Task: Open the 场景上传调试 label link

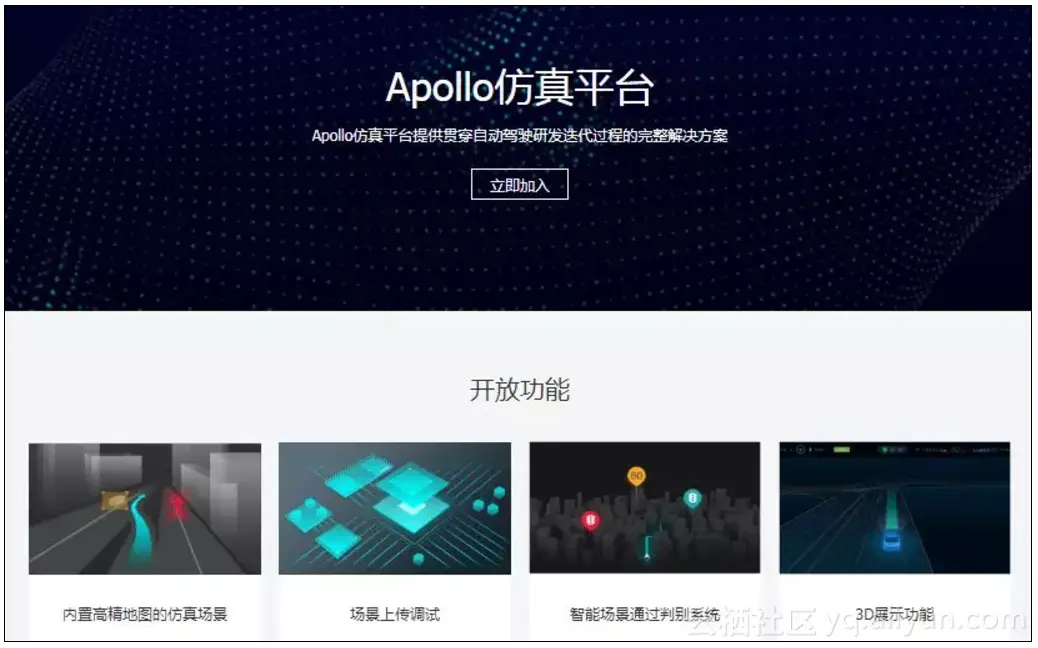Action: pyautogui.click(x=395, y=615)
